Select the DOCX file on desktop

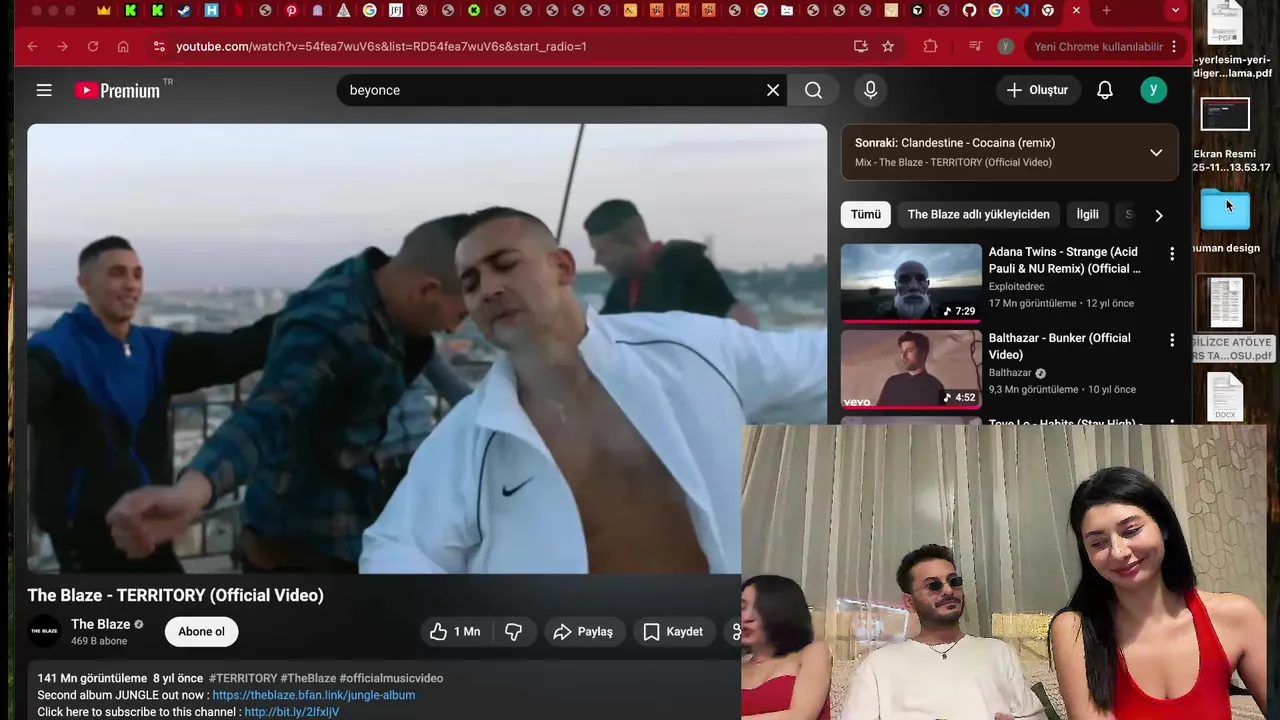(1225, 397)
